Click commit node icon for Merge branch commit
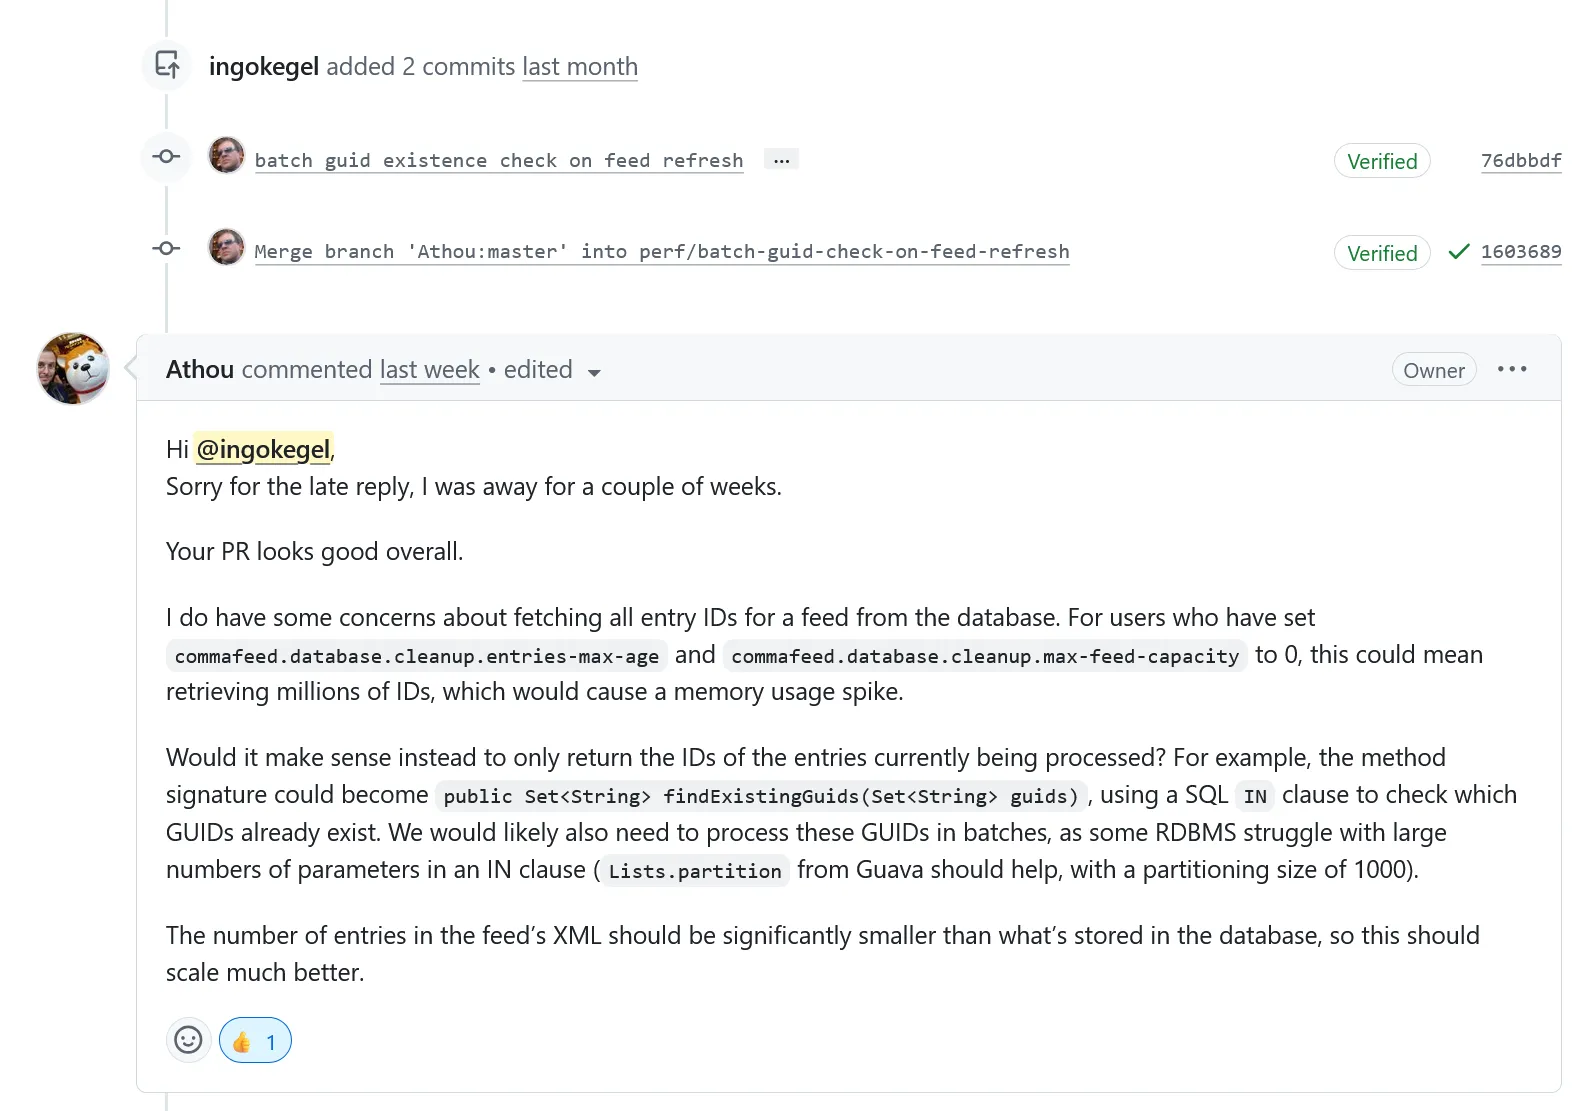 [x=167, y=248]
